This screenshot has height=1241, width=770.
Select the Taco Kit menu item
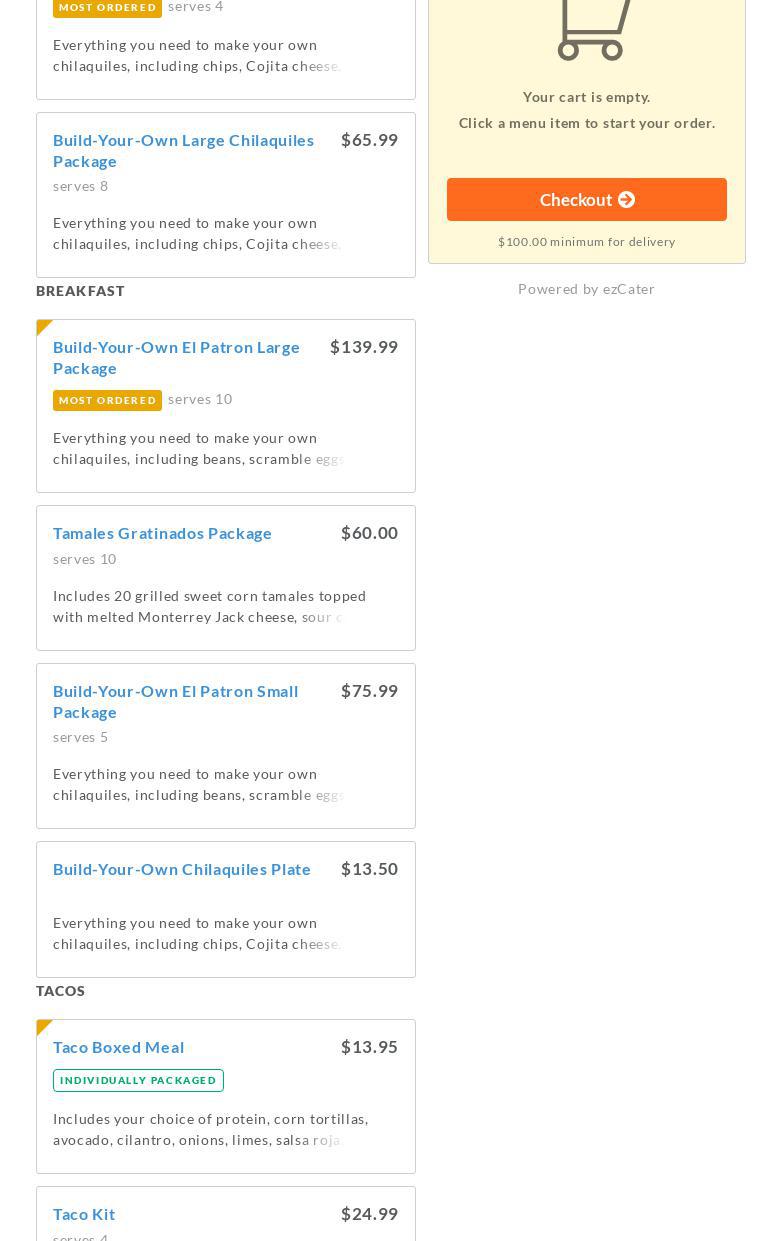tap(84, 1214)
